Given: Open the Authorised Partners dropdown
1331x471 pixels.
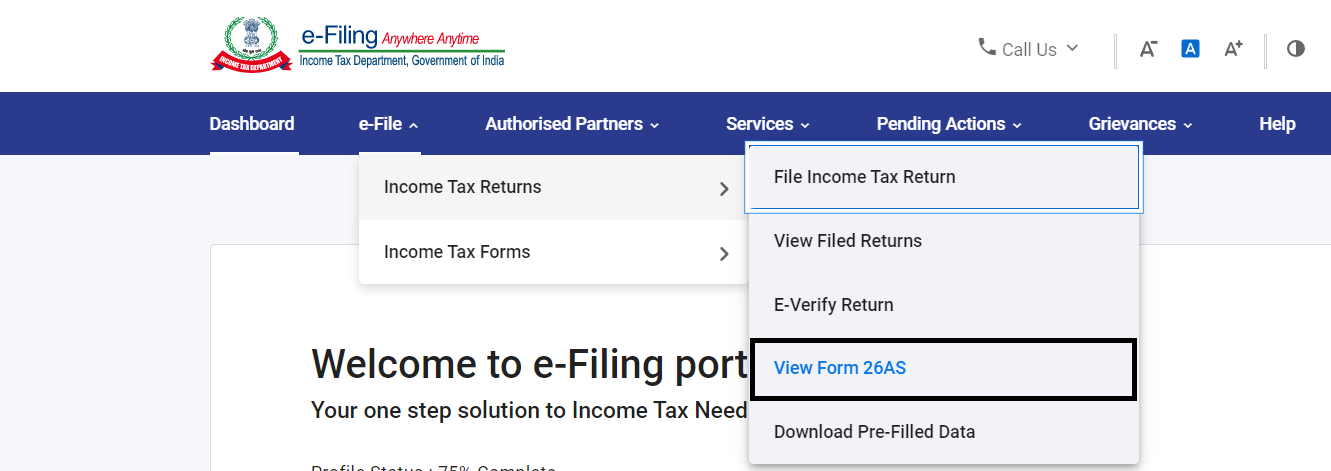Looking at the screenshot, I should 572,124.
